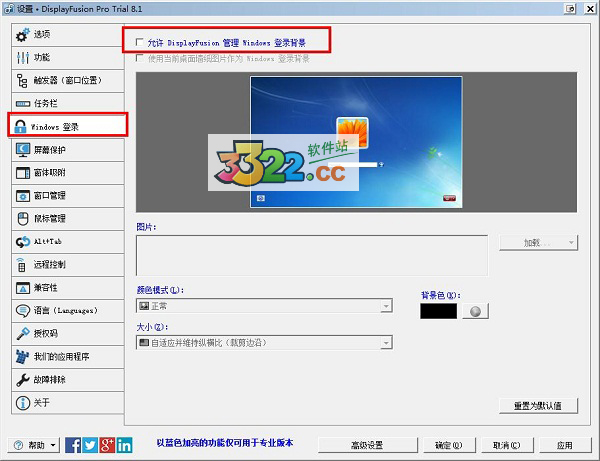
Task: Click the 颜色模式 label
Action: (x=160, y=290)
